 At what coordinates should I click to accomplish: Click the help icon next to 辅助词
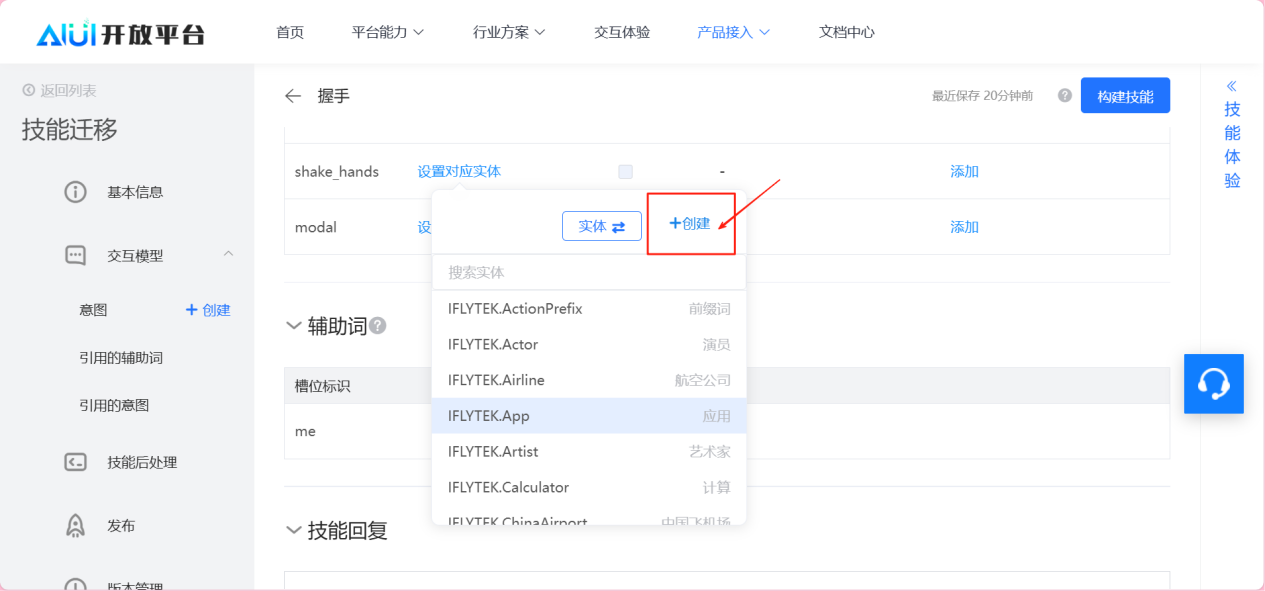[x=378, y=326]
